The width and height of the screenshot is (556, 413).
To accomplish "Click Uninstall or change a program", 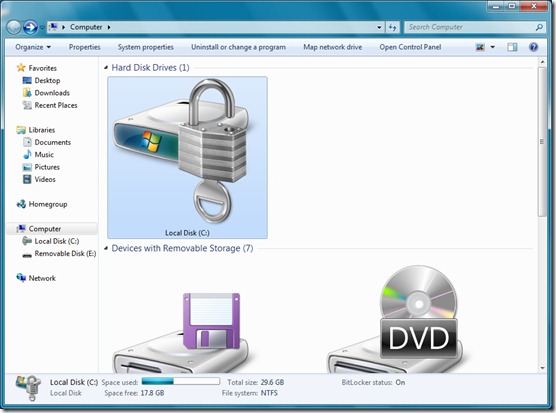I will tap(238, 47).
